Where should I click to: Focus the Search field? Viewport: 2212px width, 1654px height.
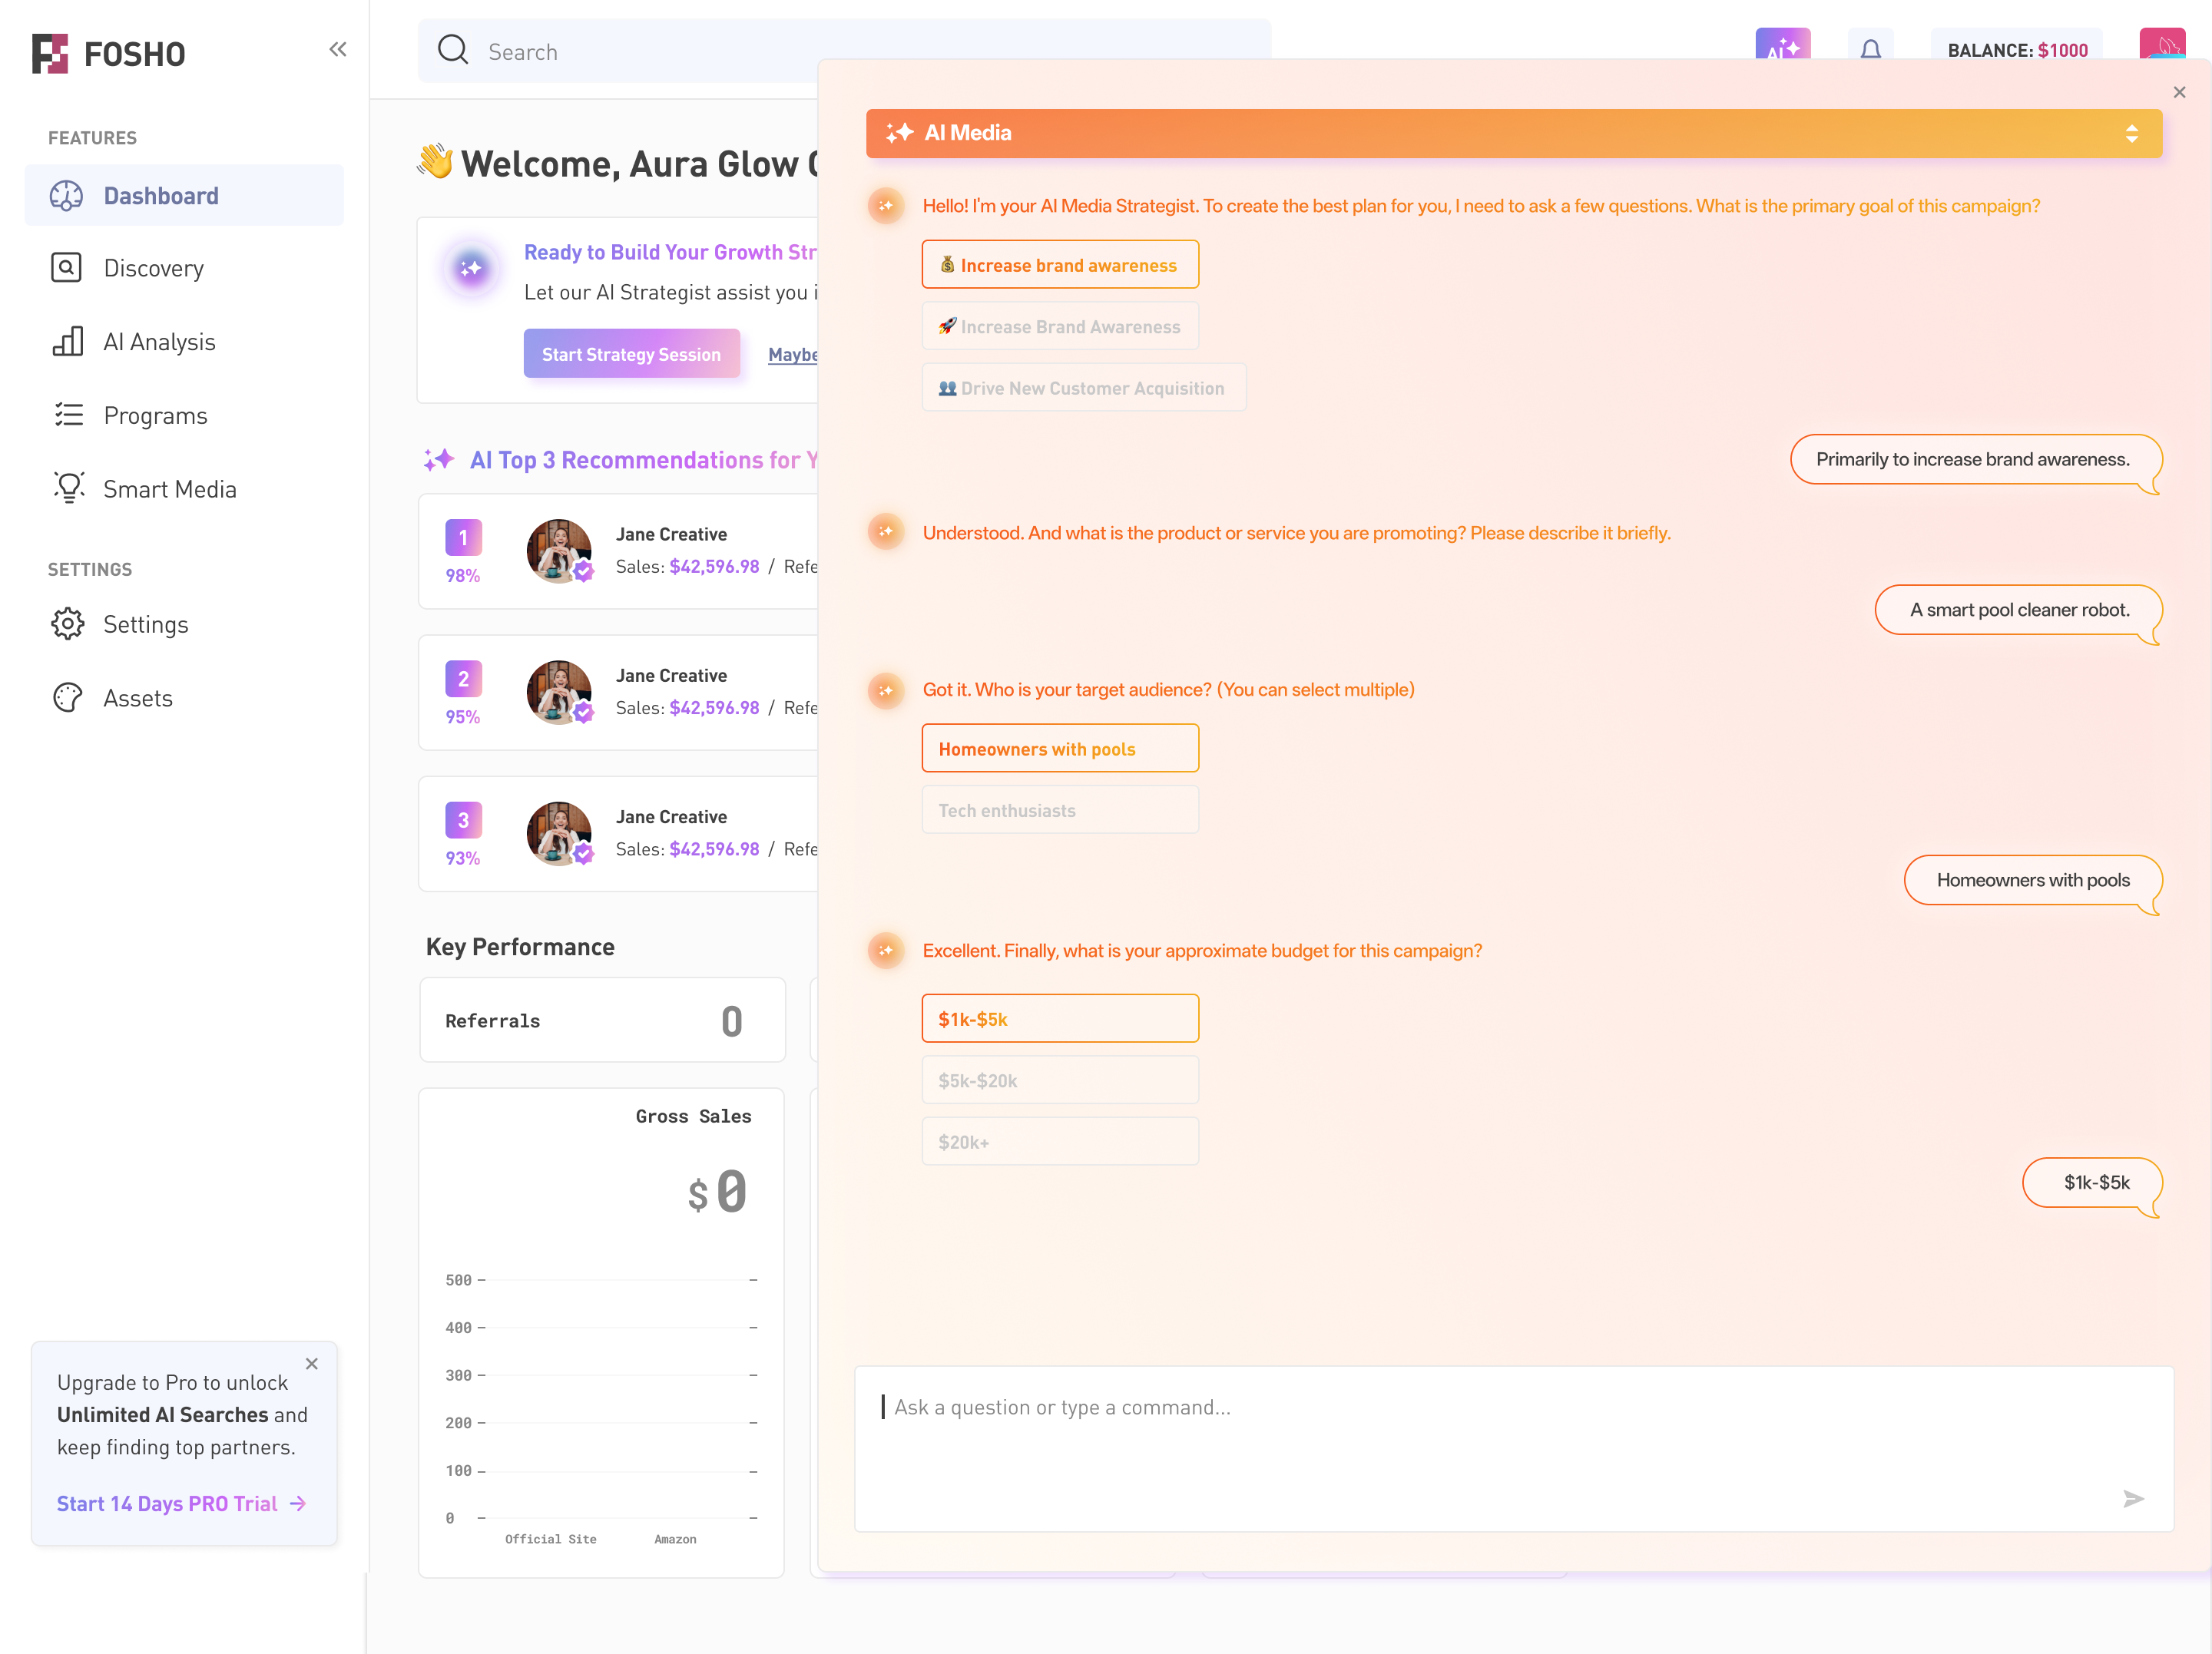click(844, 51)
